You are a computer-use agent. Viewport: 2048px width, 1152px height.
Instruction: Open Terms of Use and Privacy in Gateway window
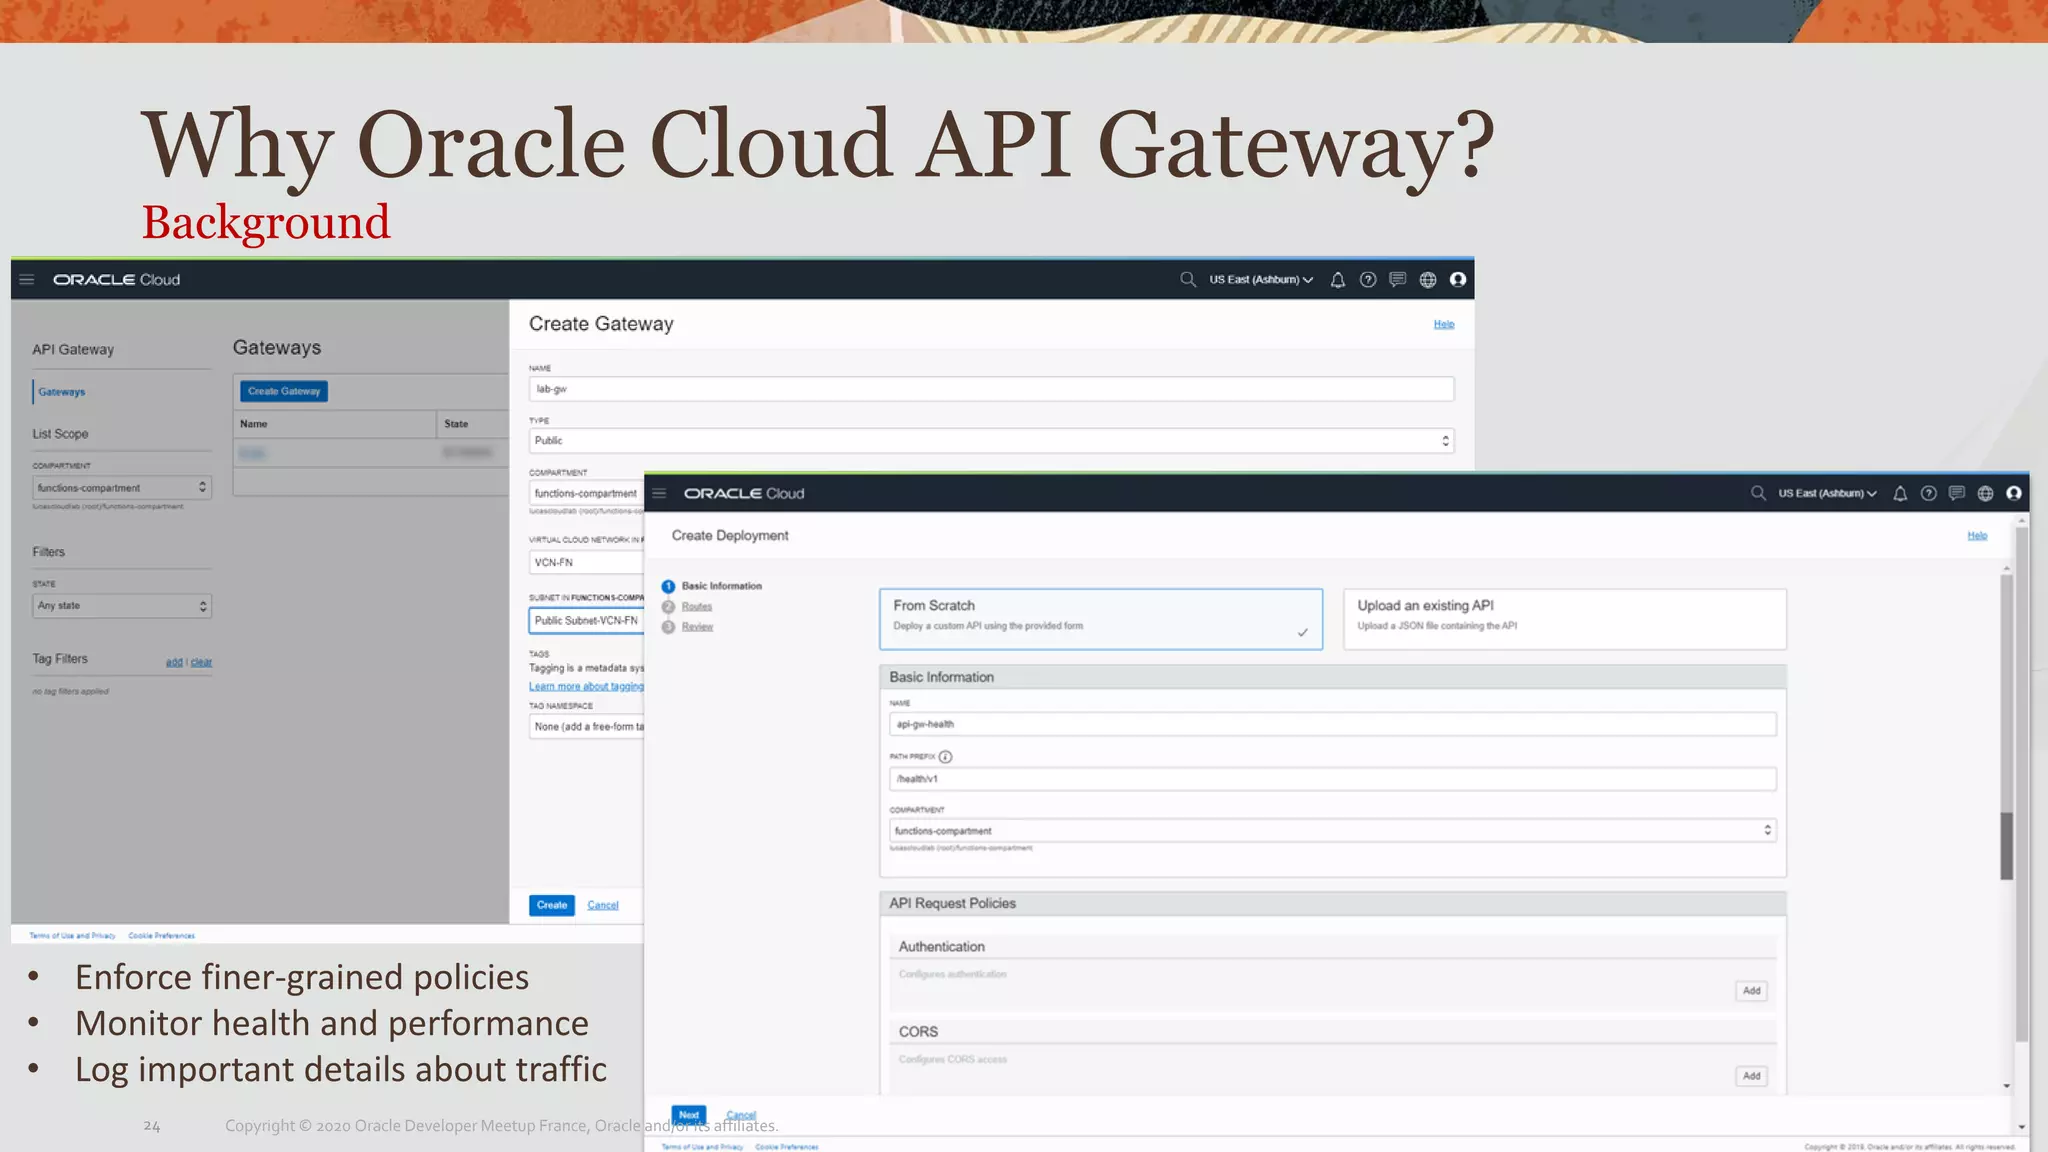pos(72,936)
